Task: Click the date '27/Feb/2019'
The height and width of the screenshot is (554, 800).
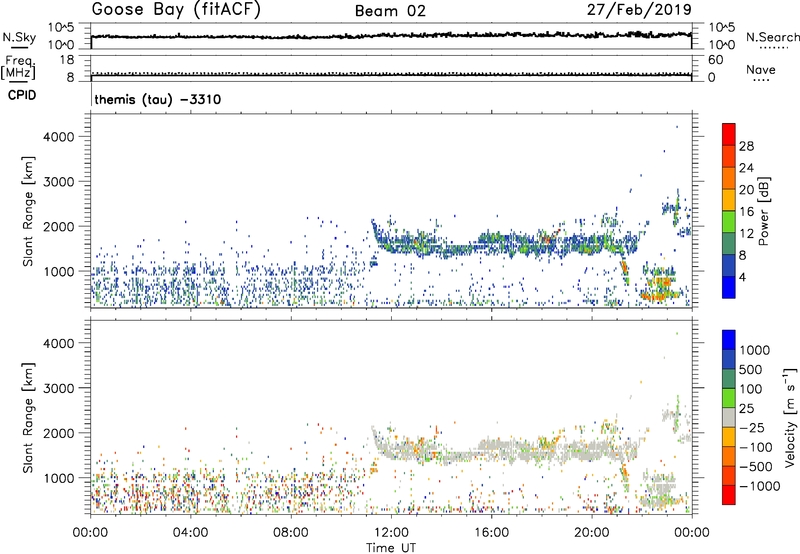Action: [x=639, y=10]
